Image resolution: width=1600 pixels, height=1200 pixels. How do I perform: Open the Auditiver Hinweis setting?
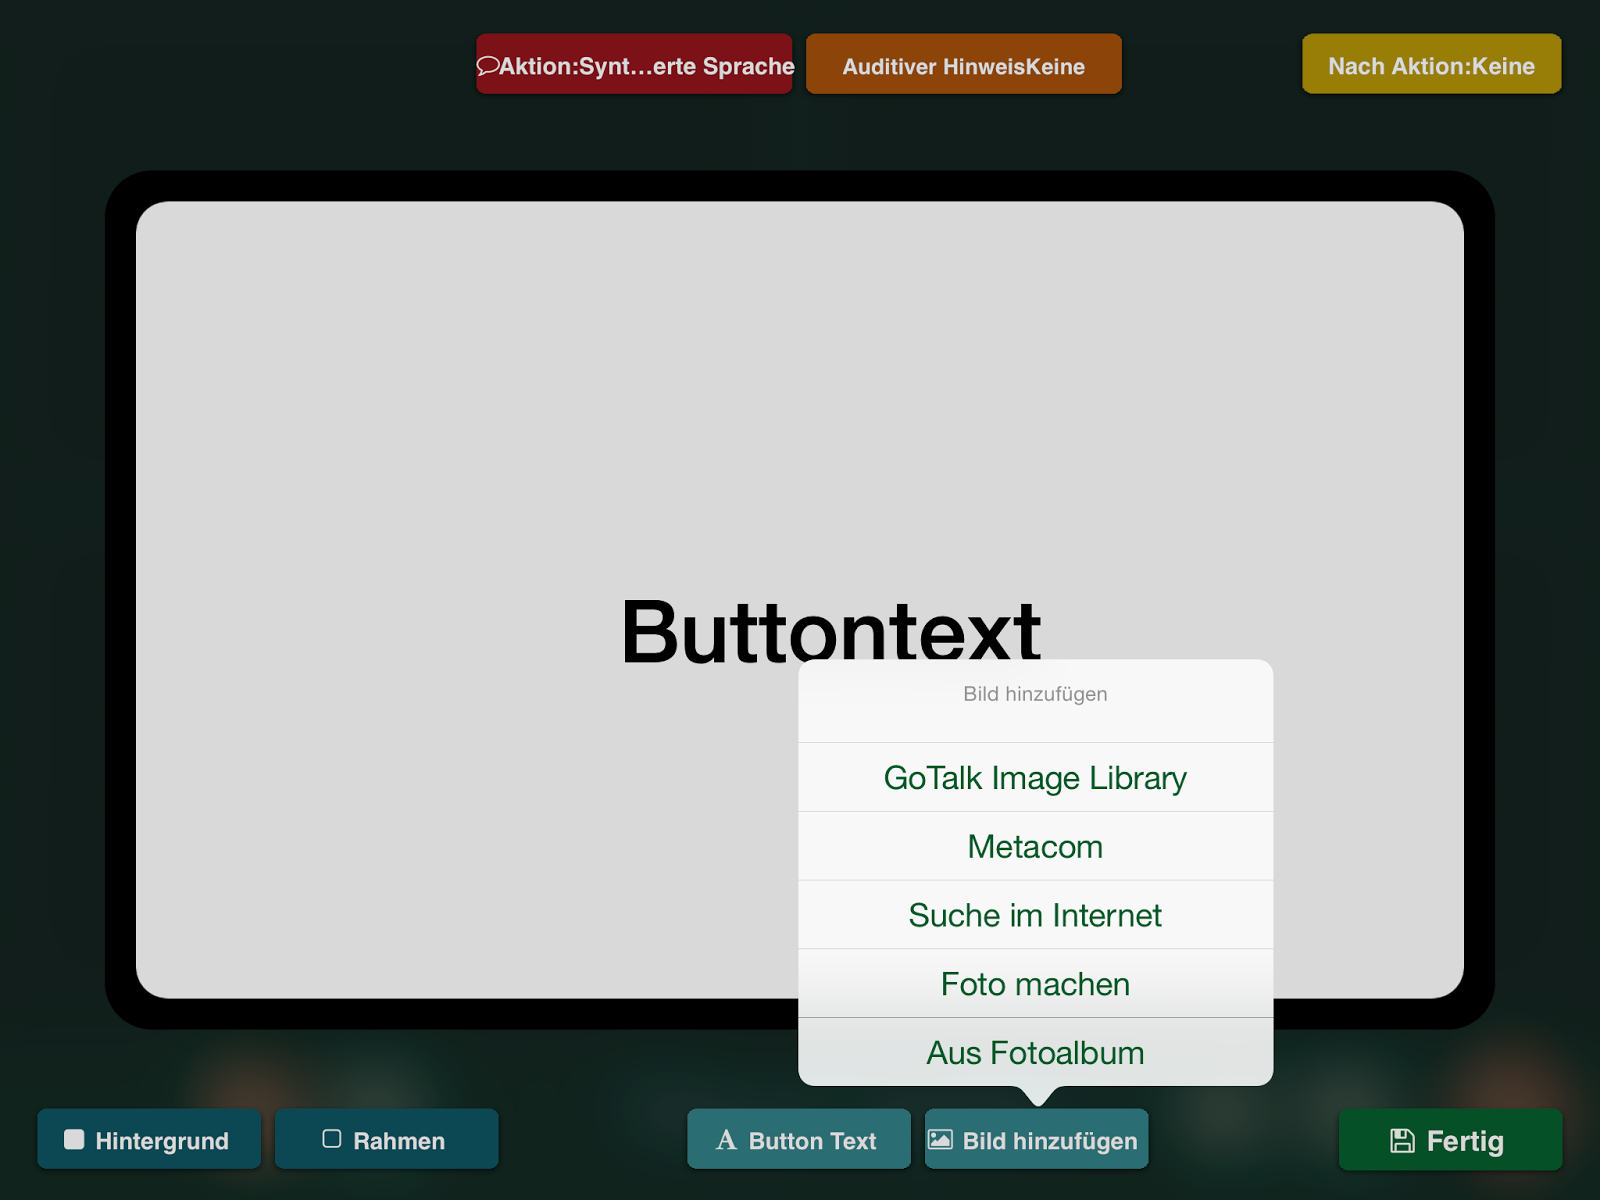tap(963, 64)
